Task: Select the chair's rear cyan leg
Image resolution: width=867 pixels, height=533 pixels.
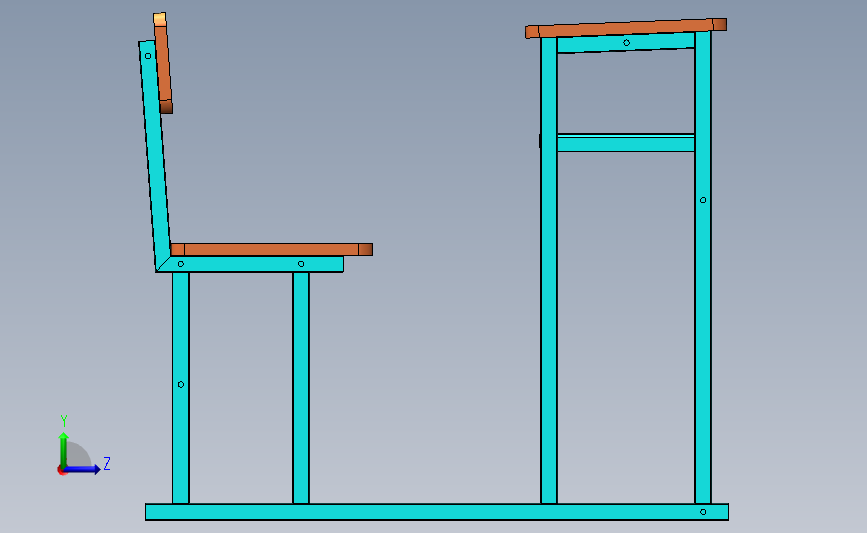Action: tap(181, 388)
